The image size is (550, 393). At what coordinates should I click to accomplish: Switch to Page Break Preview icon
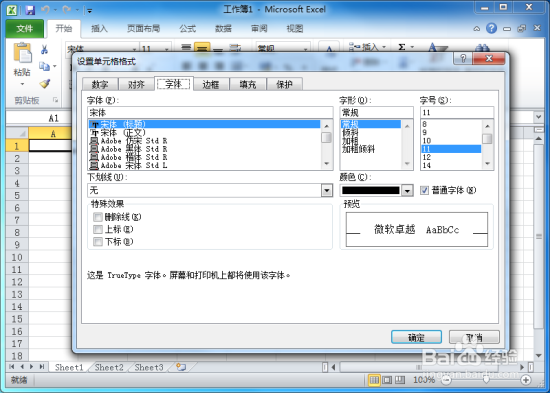400,380
